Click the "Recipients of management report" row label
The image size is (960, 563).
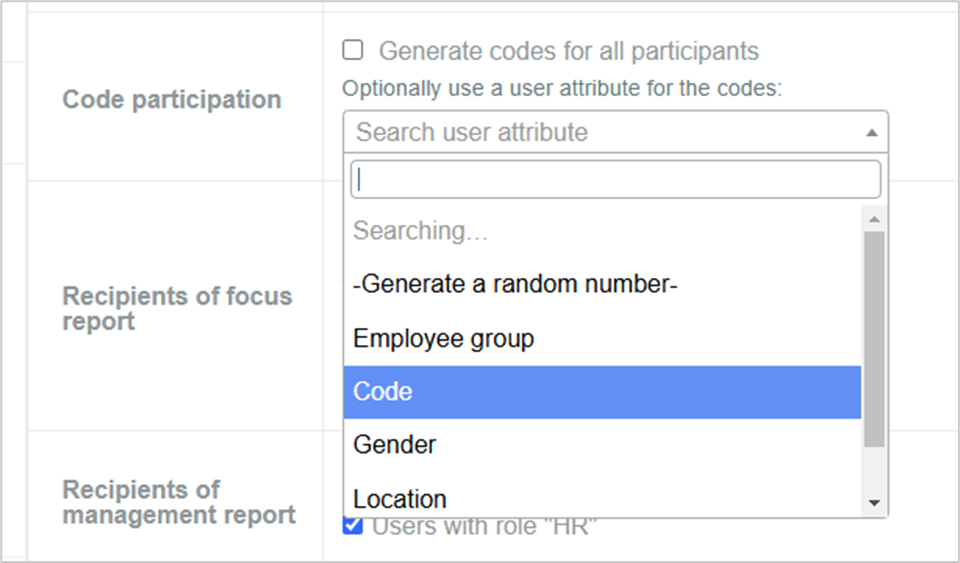(179, 502)
